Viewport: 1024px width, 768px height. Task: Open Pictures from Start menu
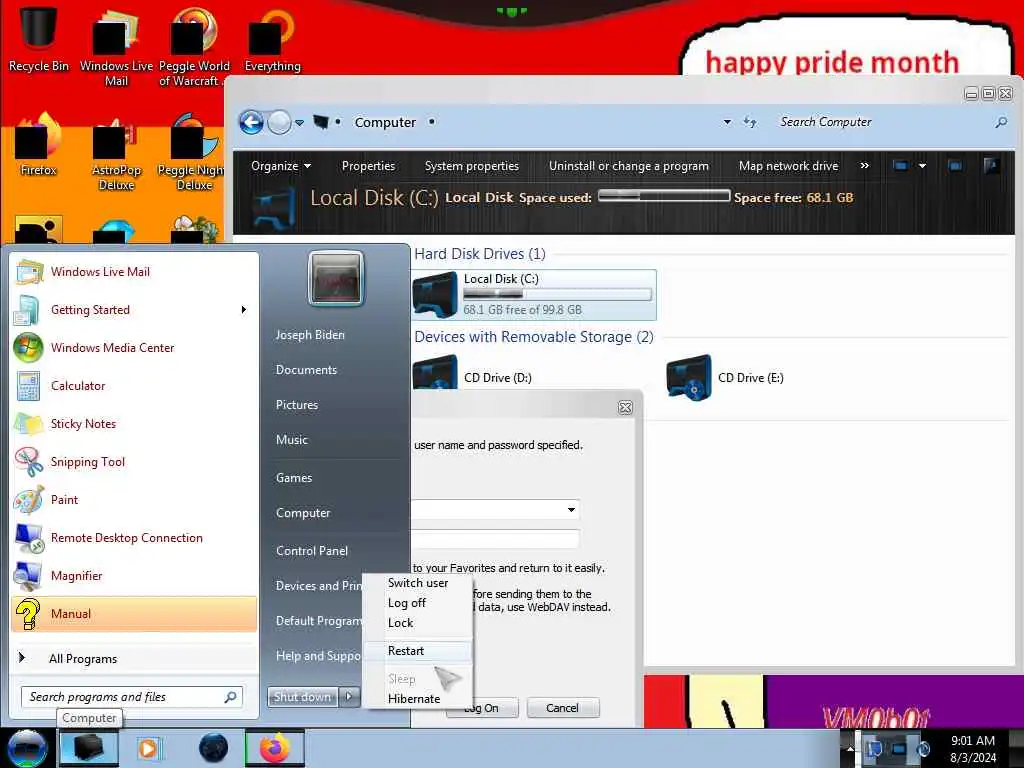point(296,405)
